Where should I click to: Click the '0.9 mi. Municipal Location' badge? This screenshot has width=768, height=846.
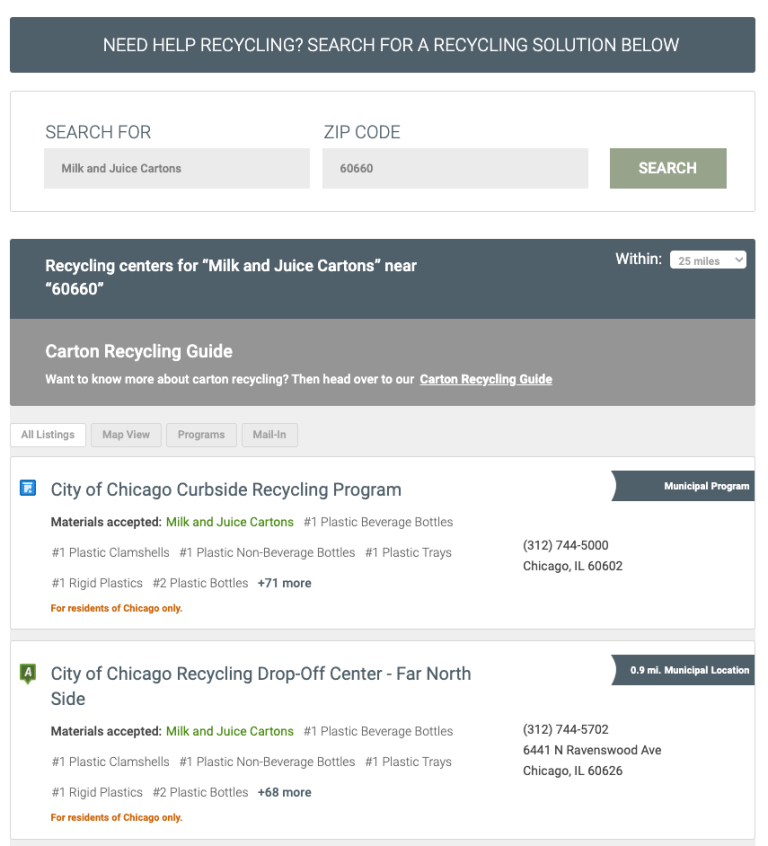click(688, 670)
